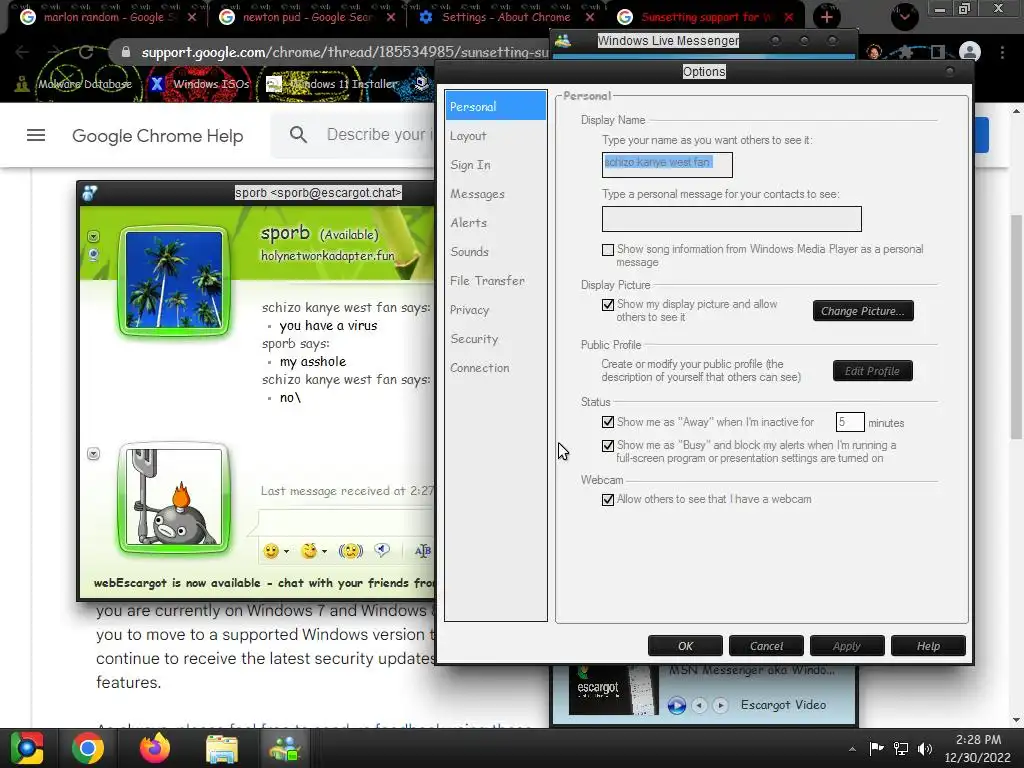
Task: Open Chrome from the taskbar
Action: (x=88, y=748)
